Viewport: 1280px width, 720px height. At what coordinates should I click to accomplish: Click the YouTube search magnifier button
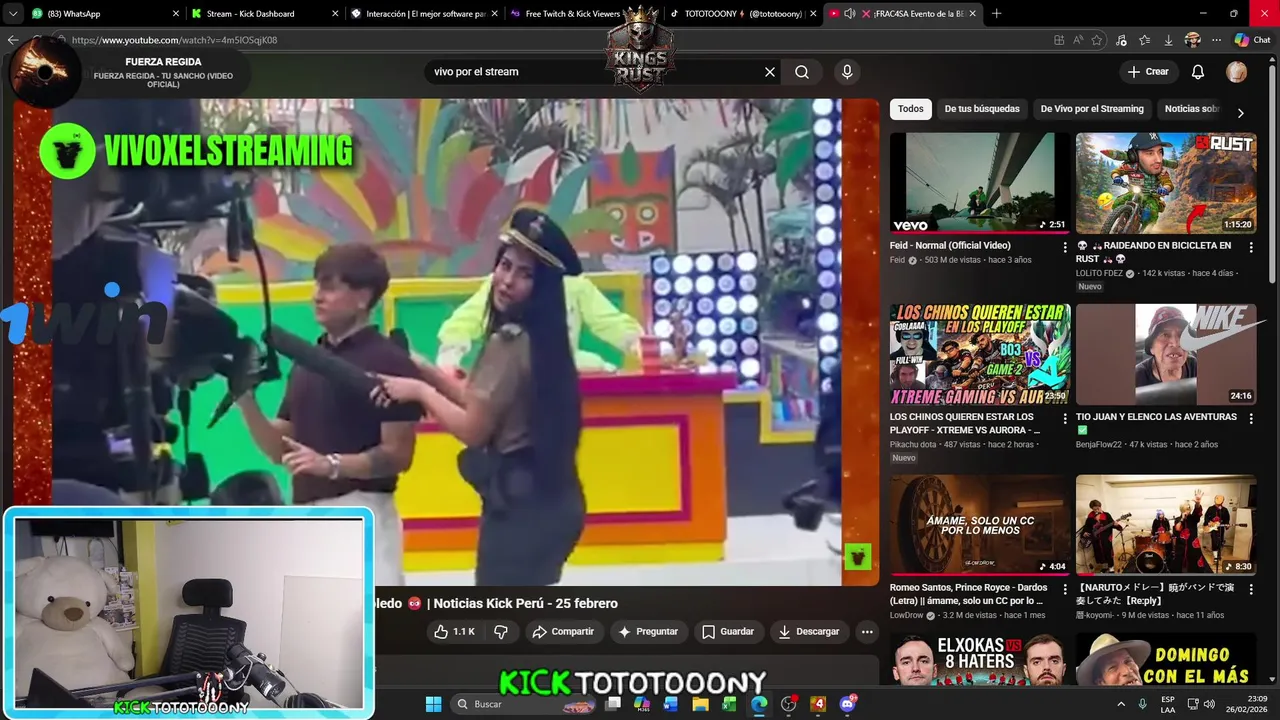pos(802,72)
